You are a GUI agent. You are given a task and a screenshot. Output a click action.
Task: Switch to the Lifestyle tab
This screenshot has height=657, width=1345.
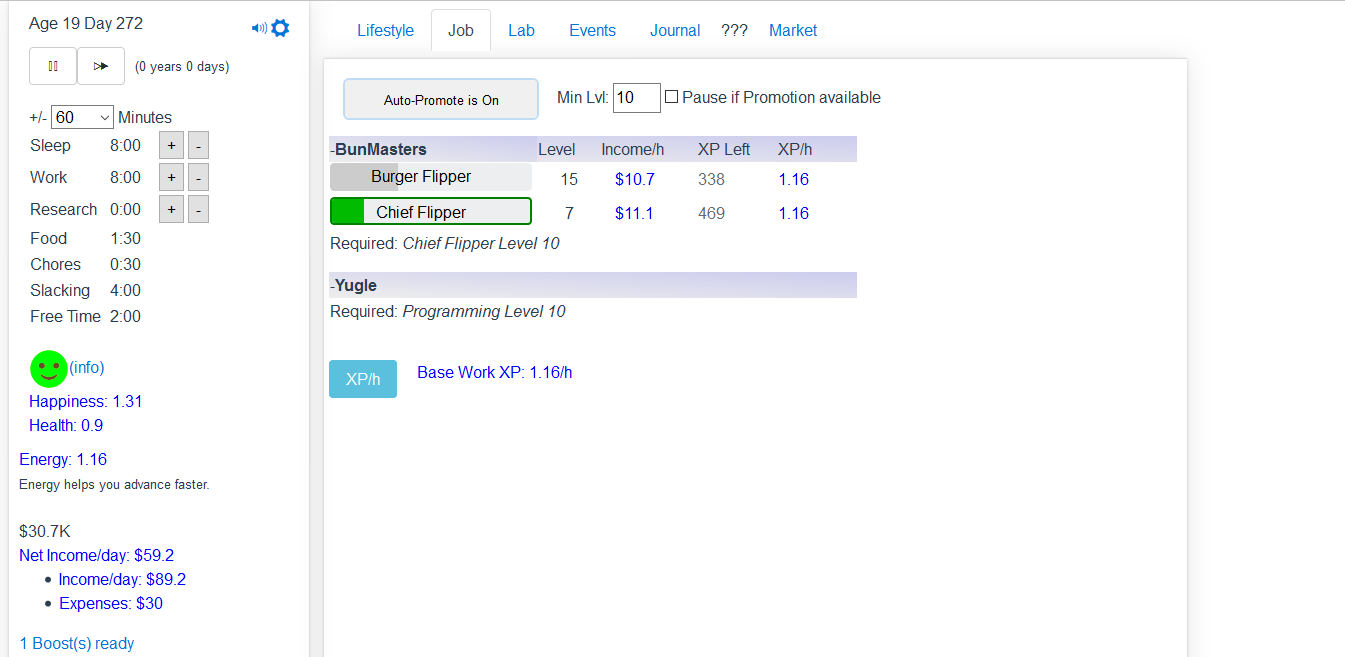(385, 30)
